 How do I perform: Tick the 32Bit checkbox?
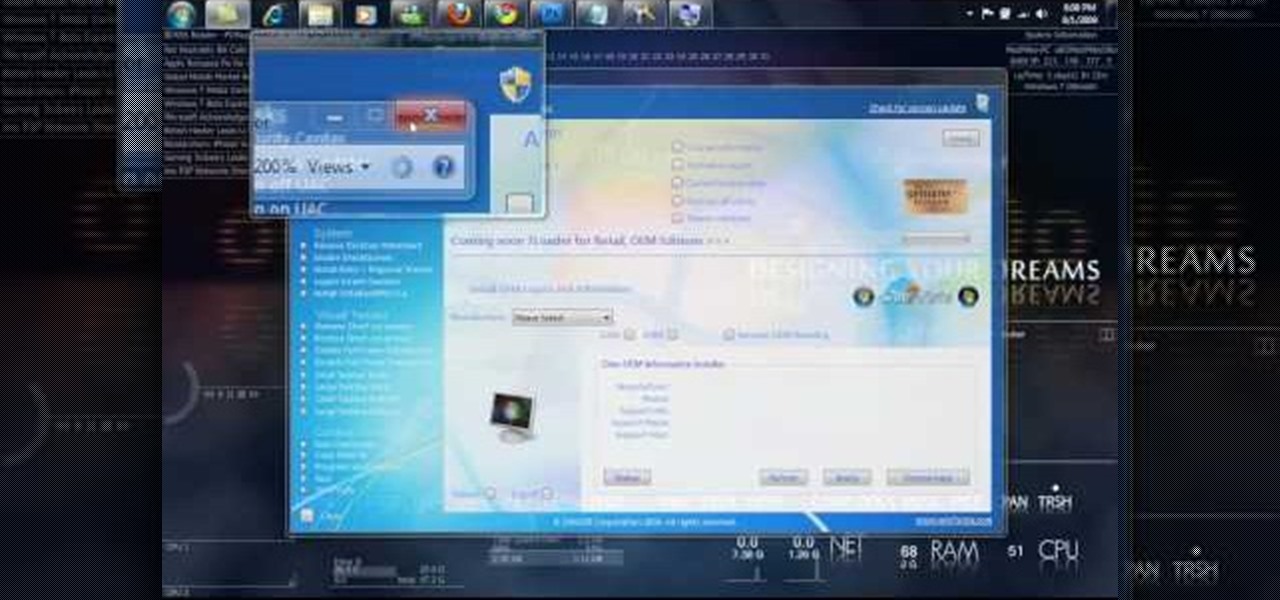[631, 335]
